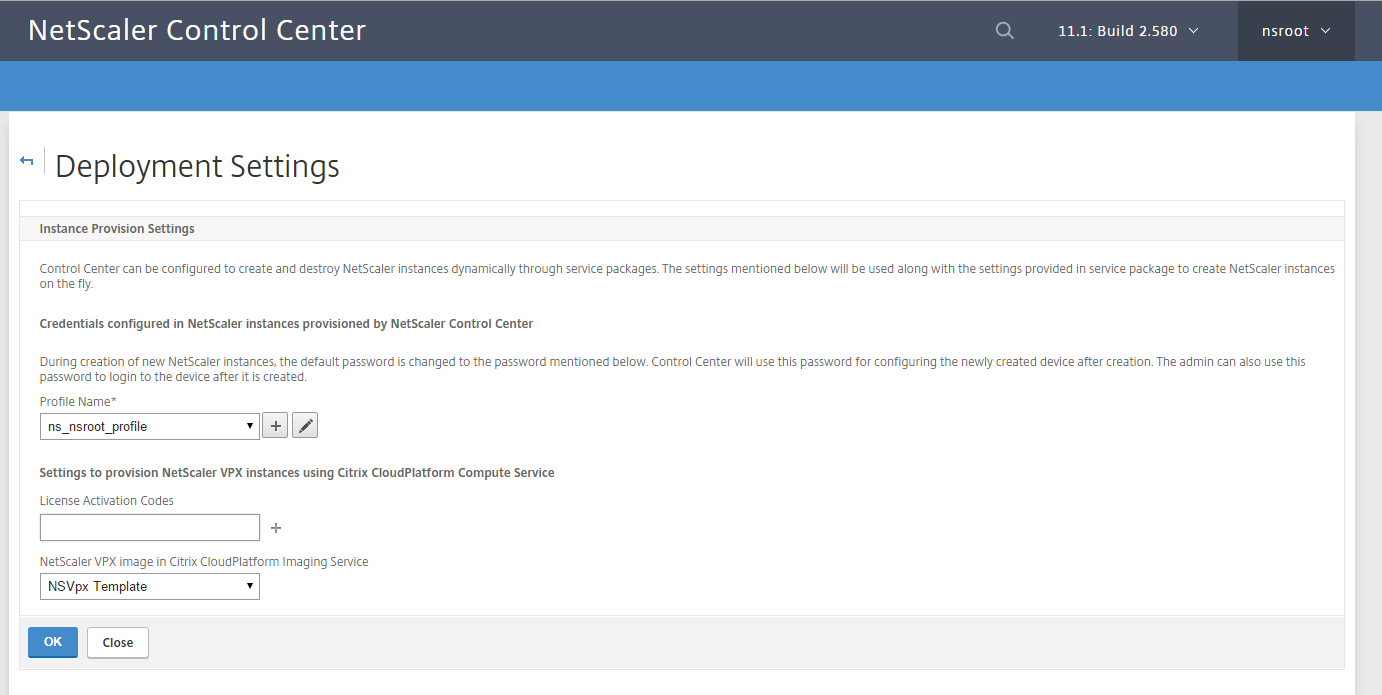The height and width of the screenshot is (695, 1382).
Task: Click the Profile Name* field label
Action: point(78,402)
